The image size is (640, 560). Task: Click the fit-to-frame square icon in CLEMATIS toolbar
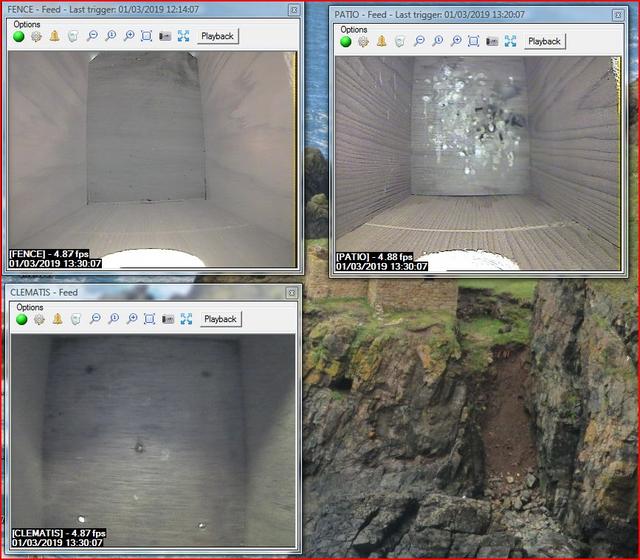coord(149,319)
